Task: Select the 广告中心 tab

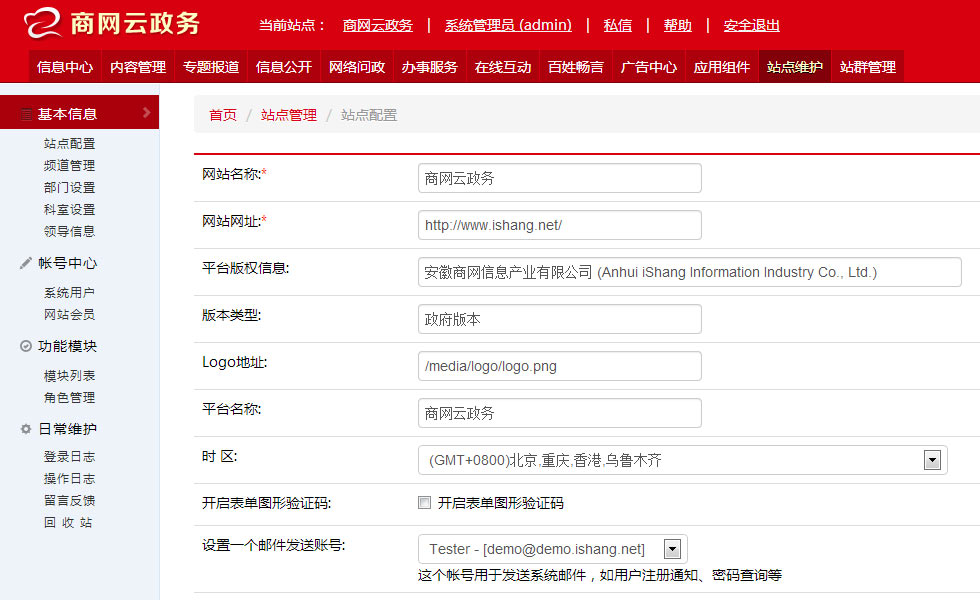Action: [649, 67]
